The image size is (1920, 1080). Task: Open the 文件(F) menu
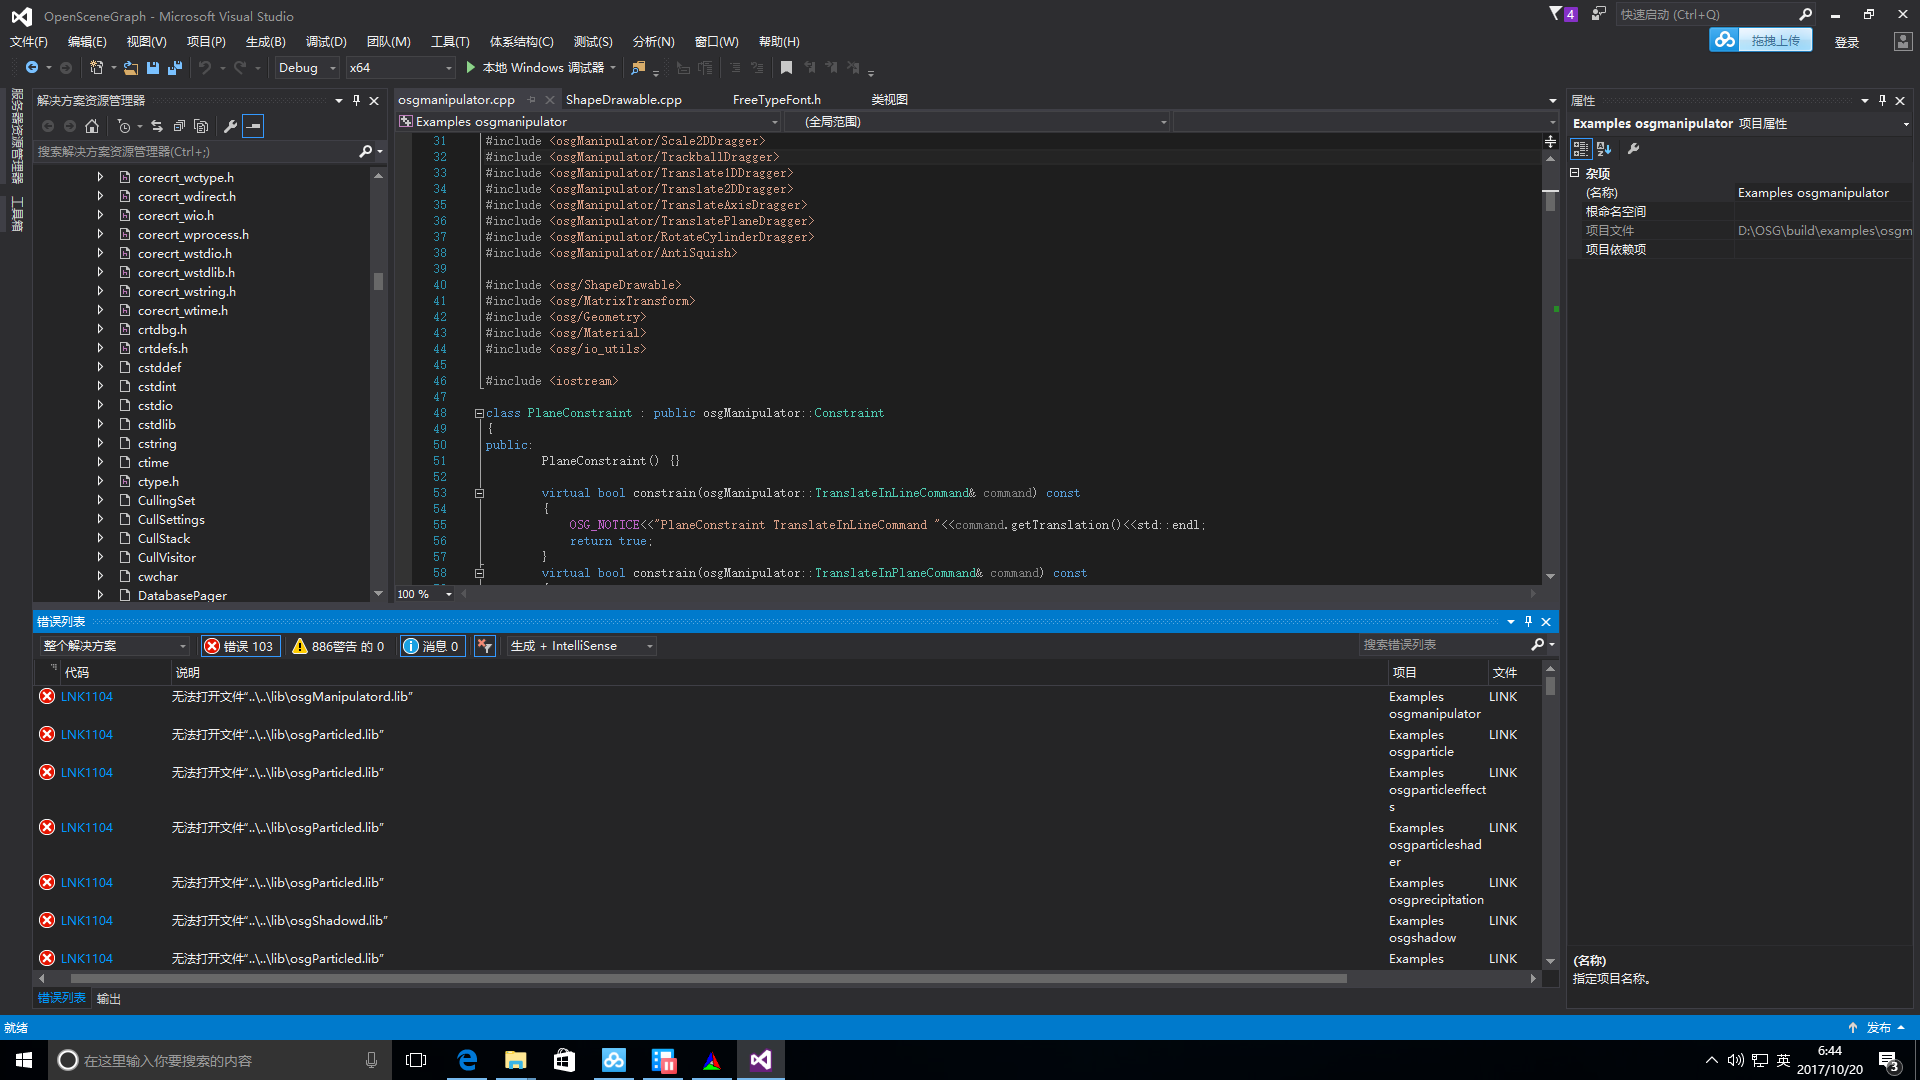pyautogui.click(x=29, y=41)
